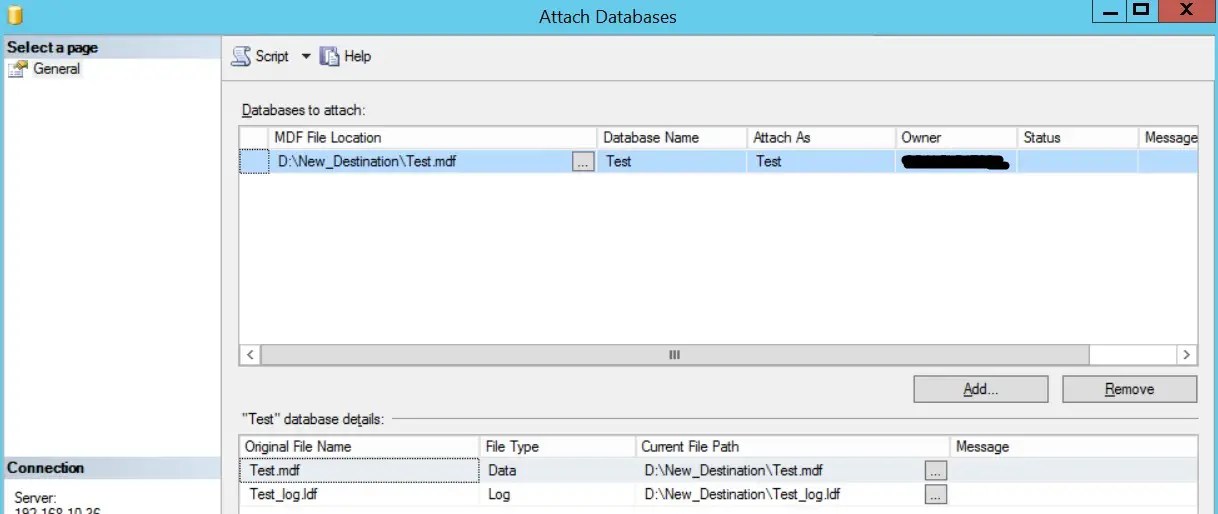Select the General page
The width and height of the screenshot is (1218, 514).
56,69
